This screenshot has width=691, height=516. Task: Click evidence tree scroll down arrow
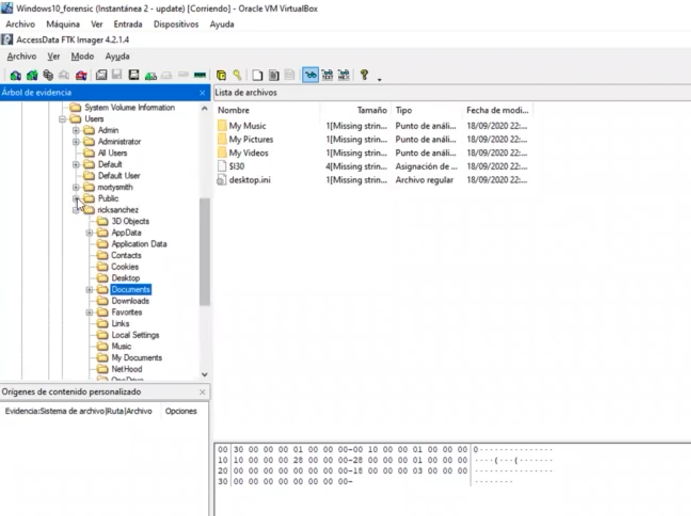pyautogui.click(x=204, y=375)
